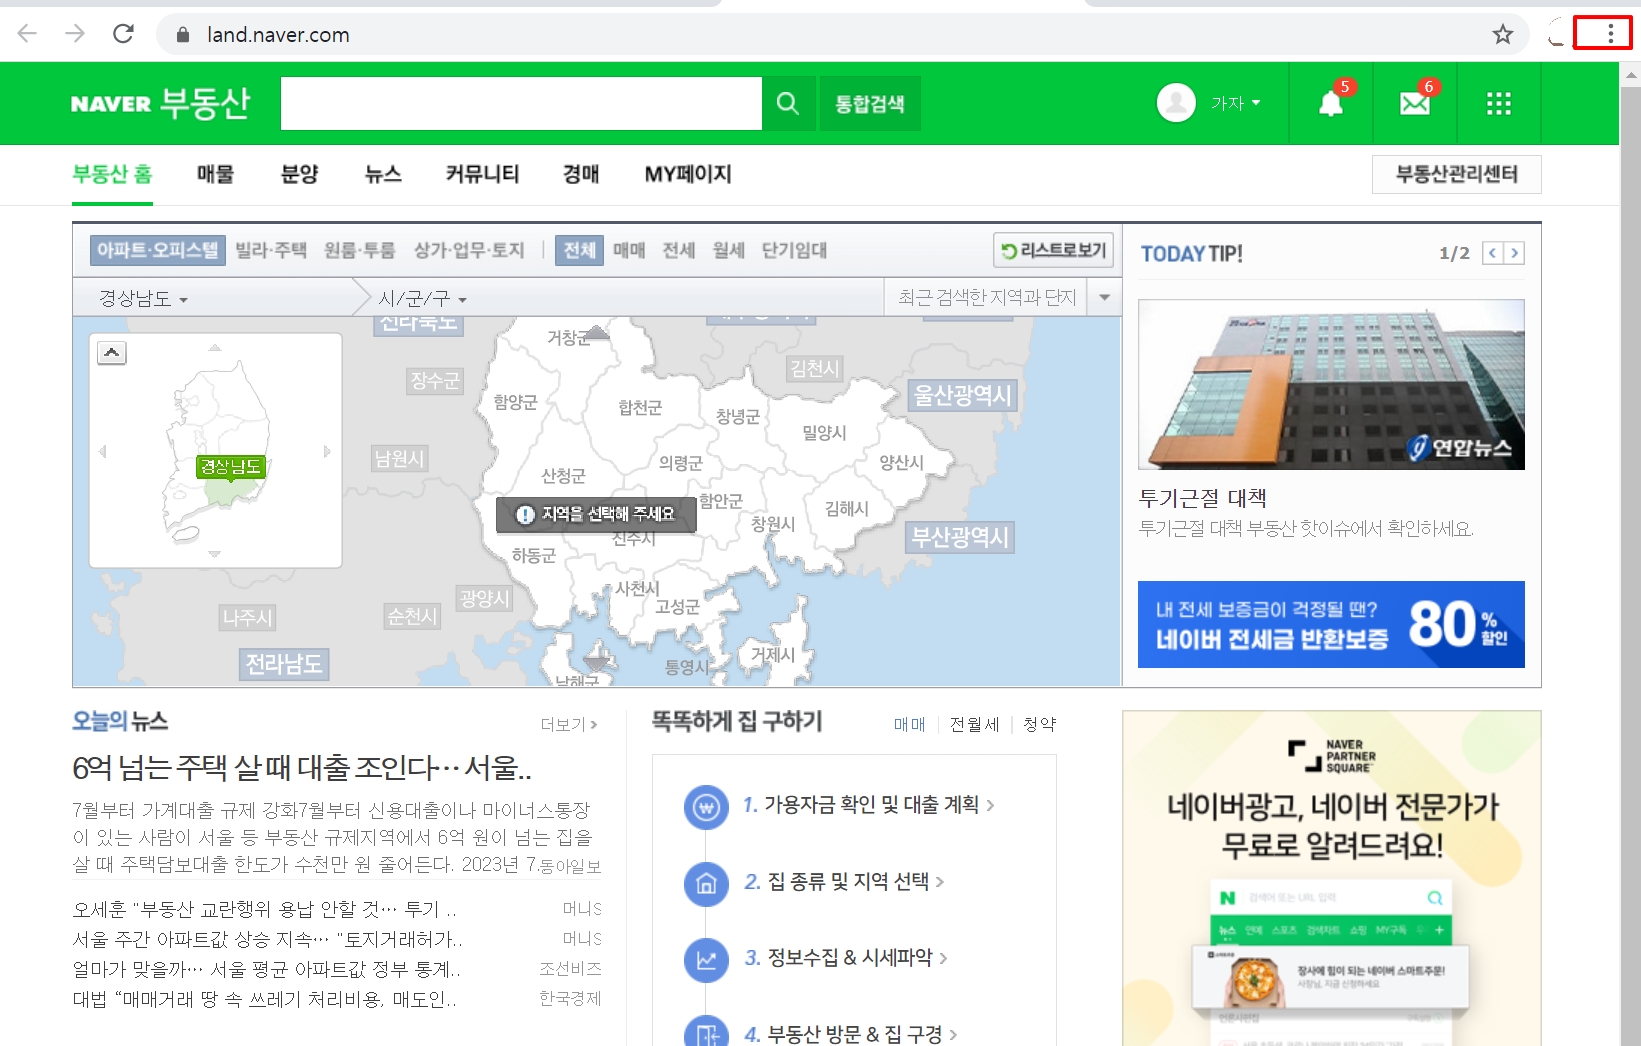Go to 부동산 홈 tab

tap(112, 174)
